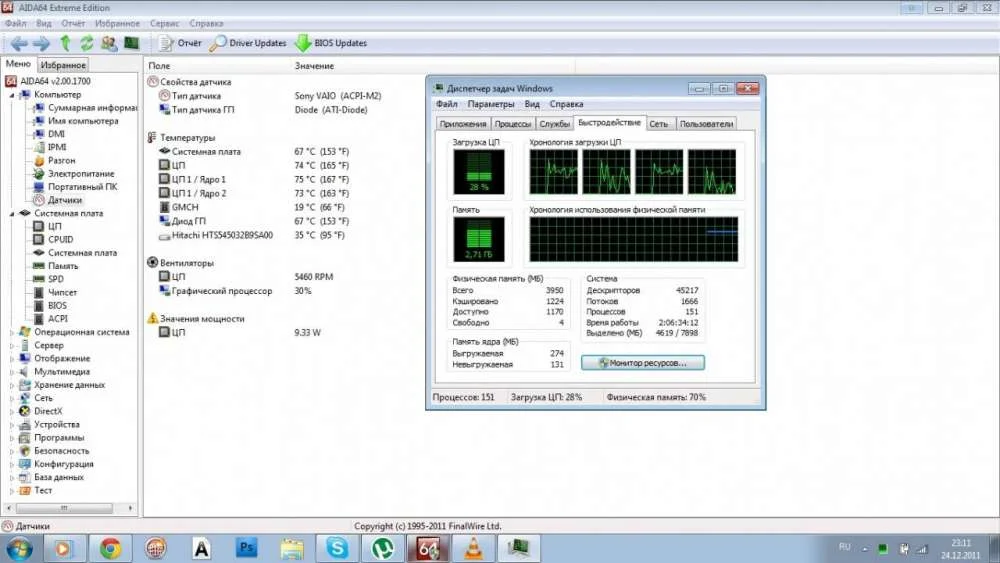This screenshot has width=1000, height=563.
Task: Select Суммарная информация tree item
Action: click(85, 108)
